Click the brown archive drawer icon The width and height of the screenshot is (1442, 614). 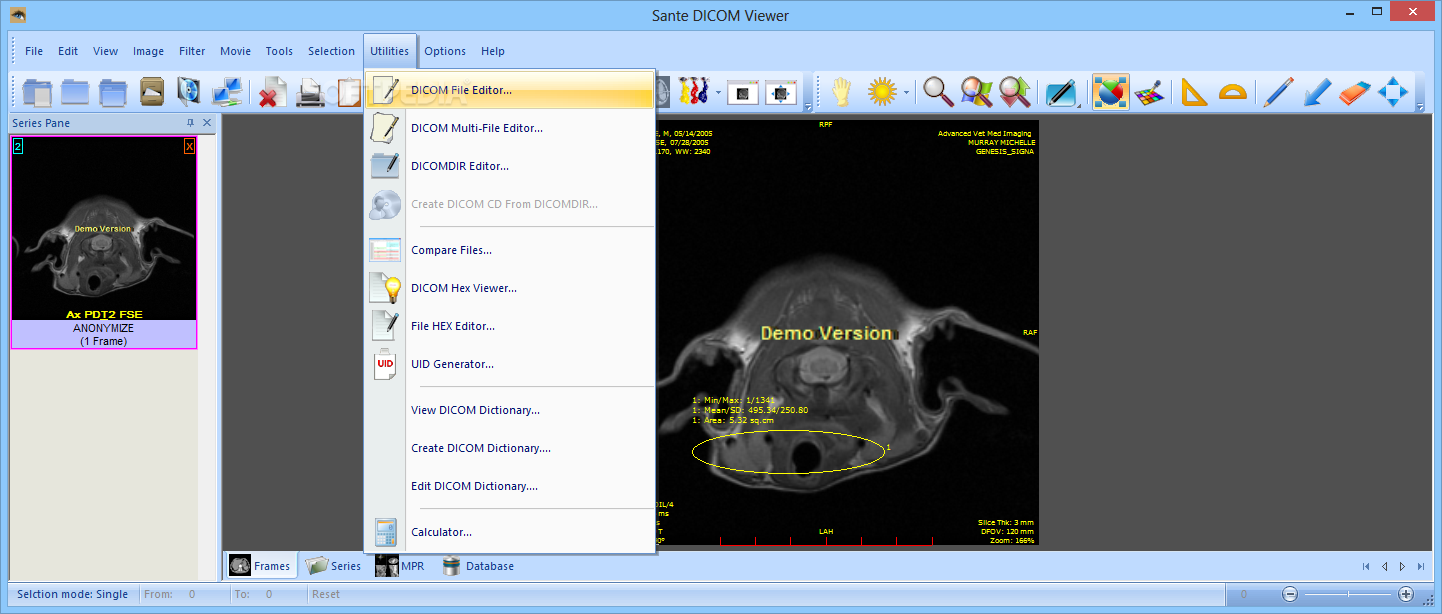pos(151,92)
